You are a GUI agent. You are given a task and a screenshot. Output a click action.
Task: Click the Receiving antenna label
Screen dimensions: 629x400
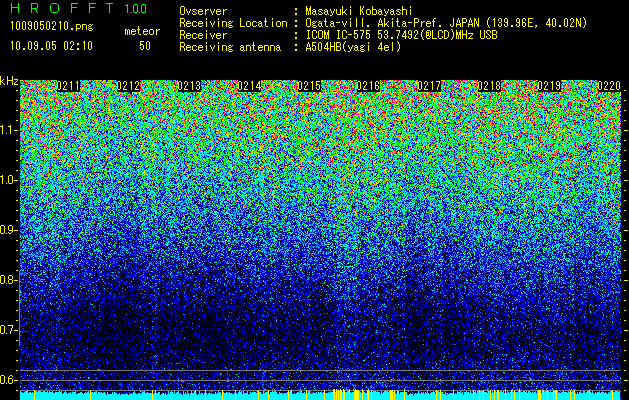(x=230, y=47)
